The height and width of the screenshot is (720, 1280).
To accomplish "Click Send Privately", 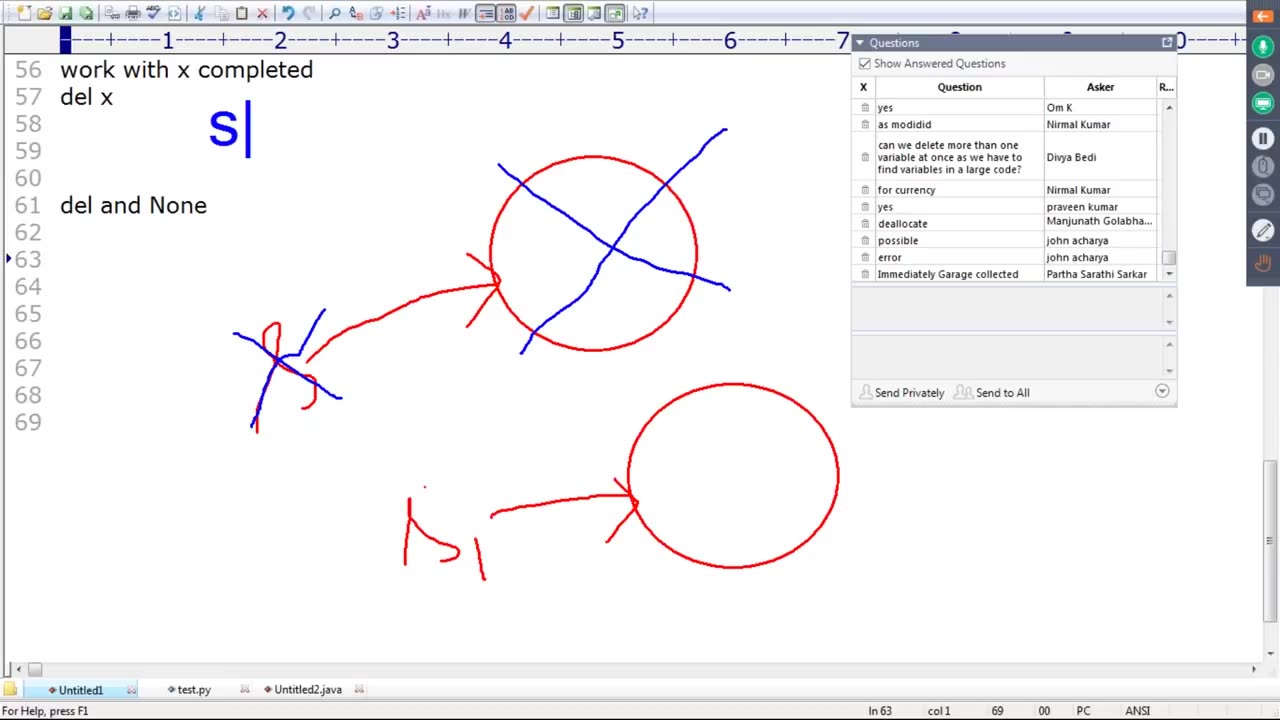I will (x=901, y=393).
